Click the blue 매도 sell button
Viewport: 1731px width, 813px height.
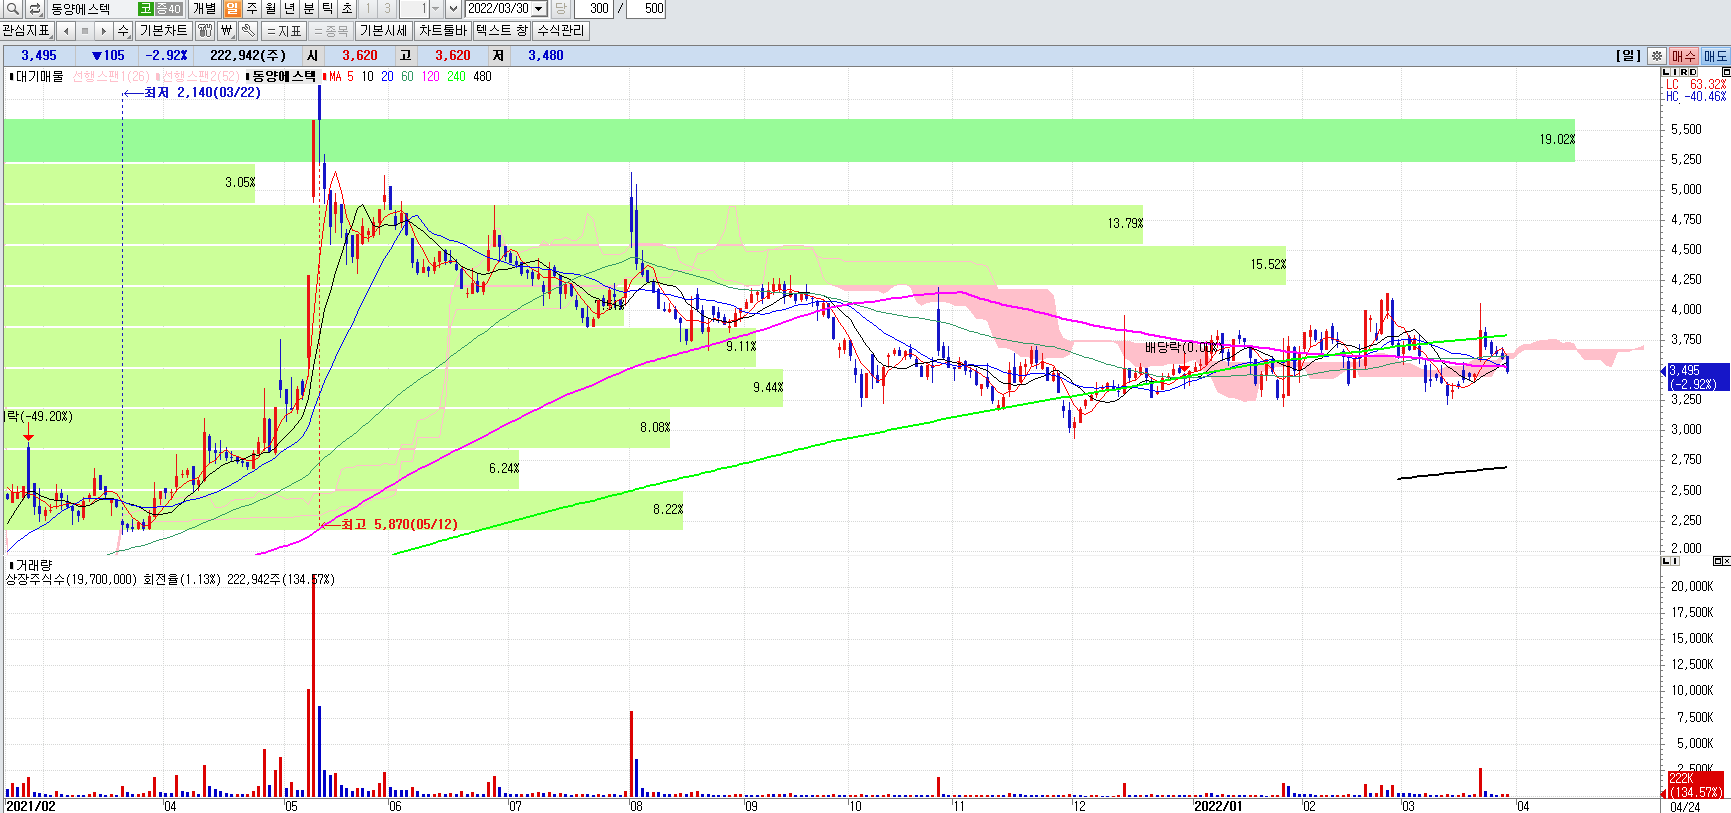1715,56
